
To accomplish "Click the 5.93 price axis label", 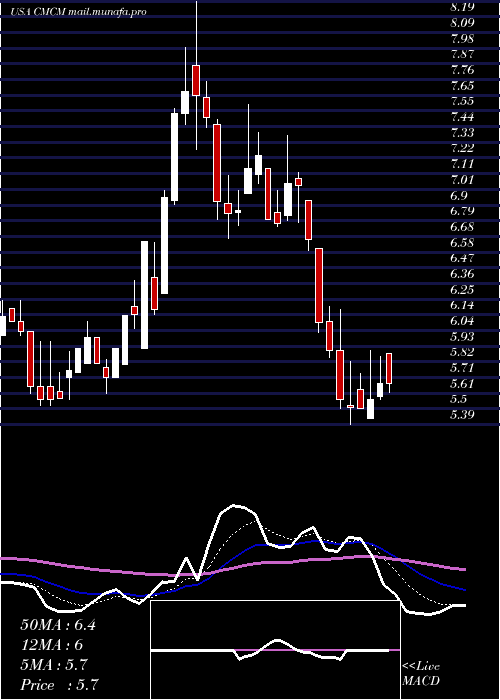I will pos(462,337).
